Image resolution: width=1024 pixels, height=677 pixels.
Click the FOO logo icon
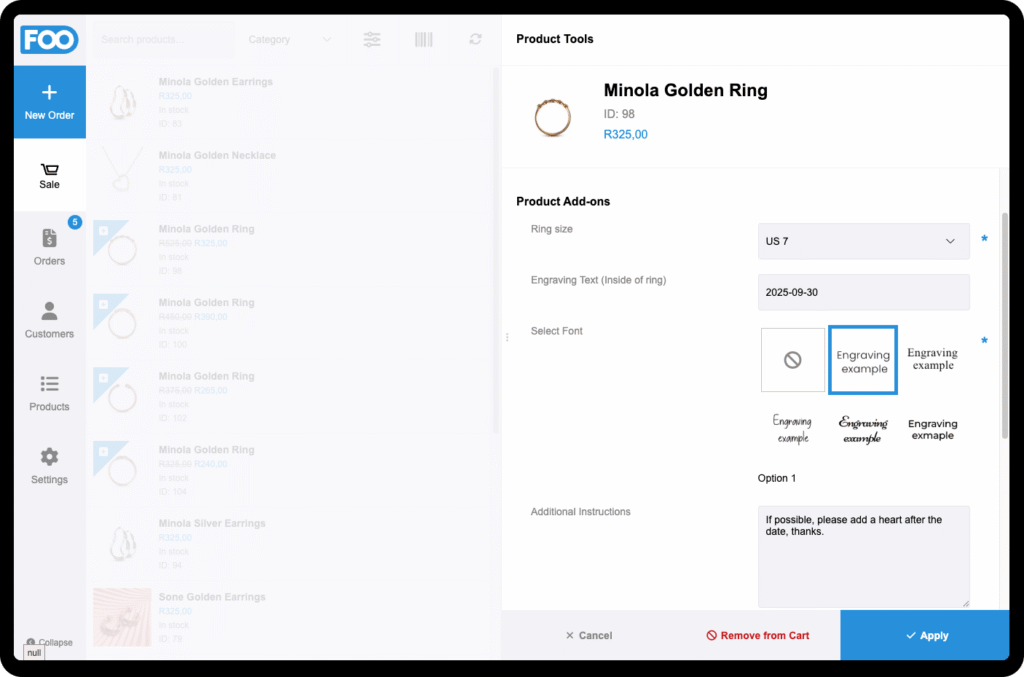(49, 39)
